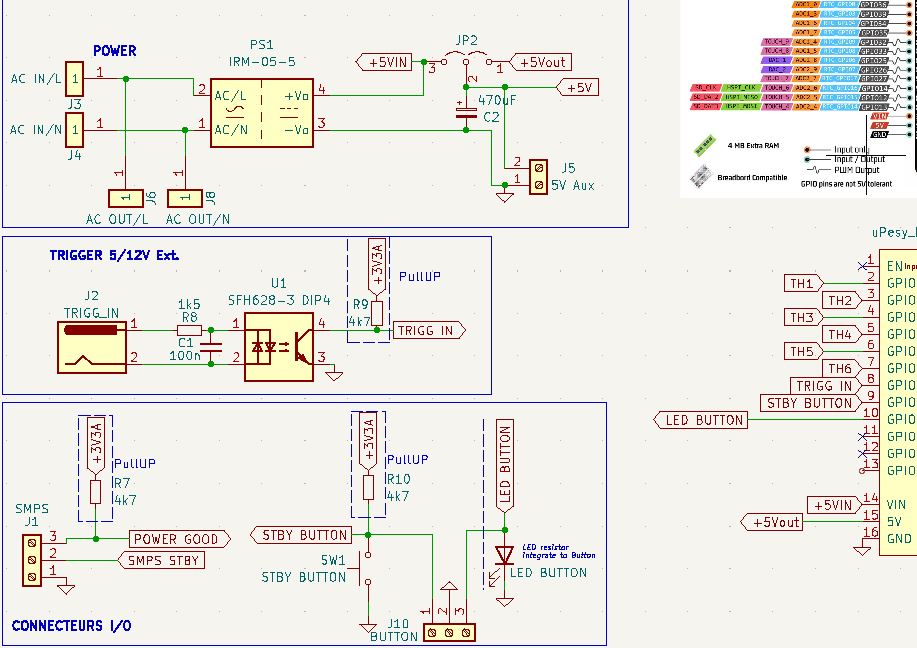Select the PS1 IRM-05-5 power supply symbol
Viewport: 917px width, 648px height.
click(262, 110)
